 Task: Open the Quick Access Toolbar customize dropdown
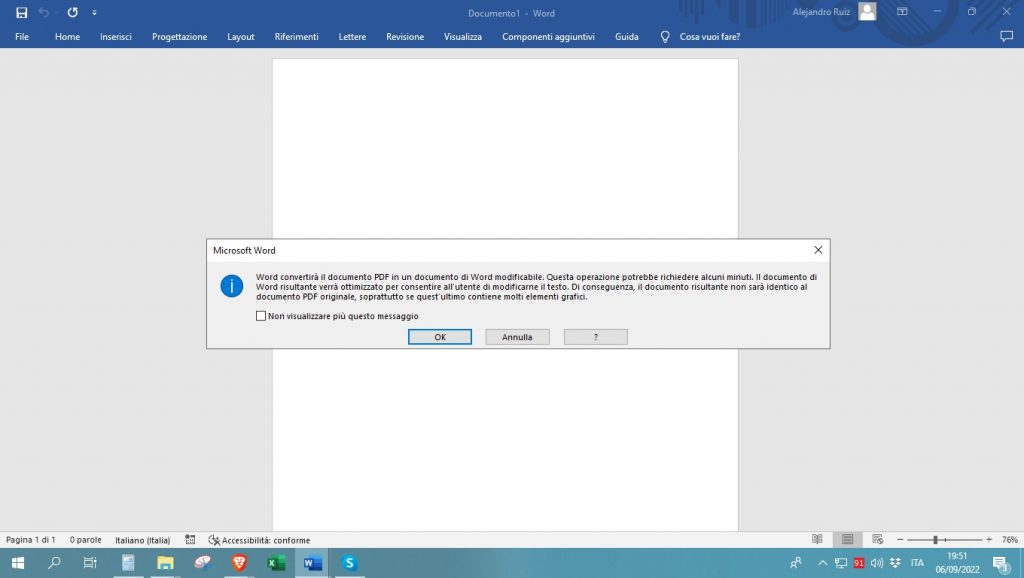tap(94, 13)
